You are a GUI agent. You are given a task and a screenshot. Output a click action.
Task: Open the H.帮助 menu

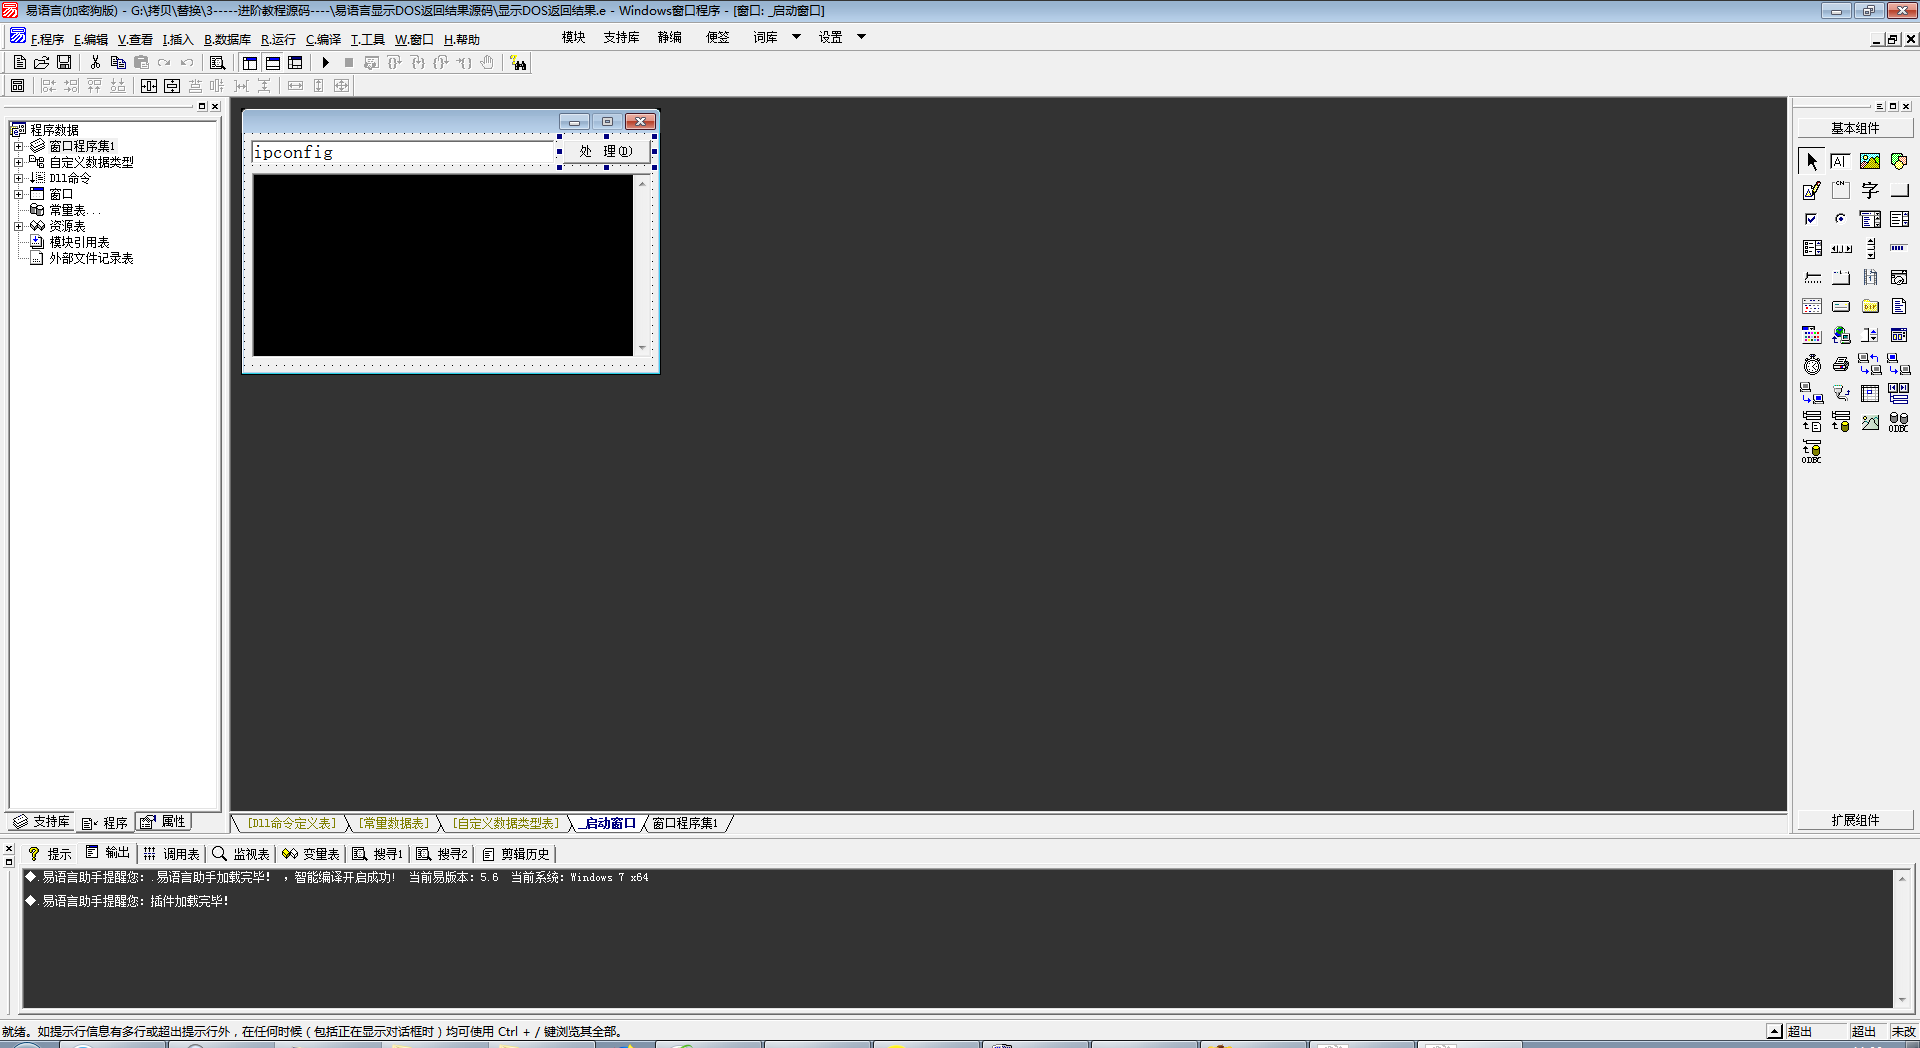click(x=462, y=40)
